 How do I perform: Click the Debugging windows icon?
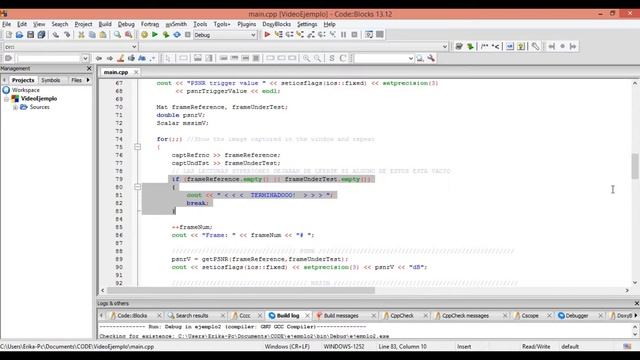click(369, 35)
